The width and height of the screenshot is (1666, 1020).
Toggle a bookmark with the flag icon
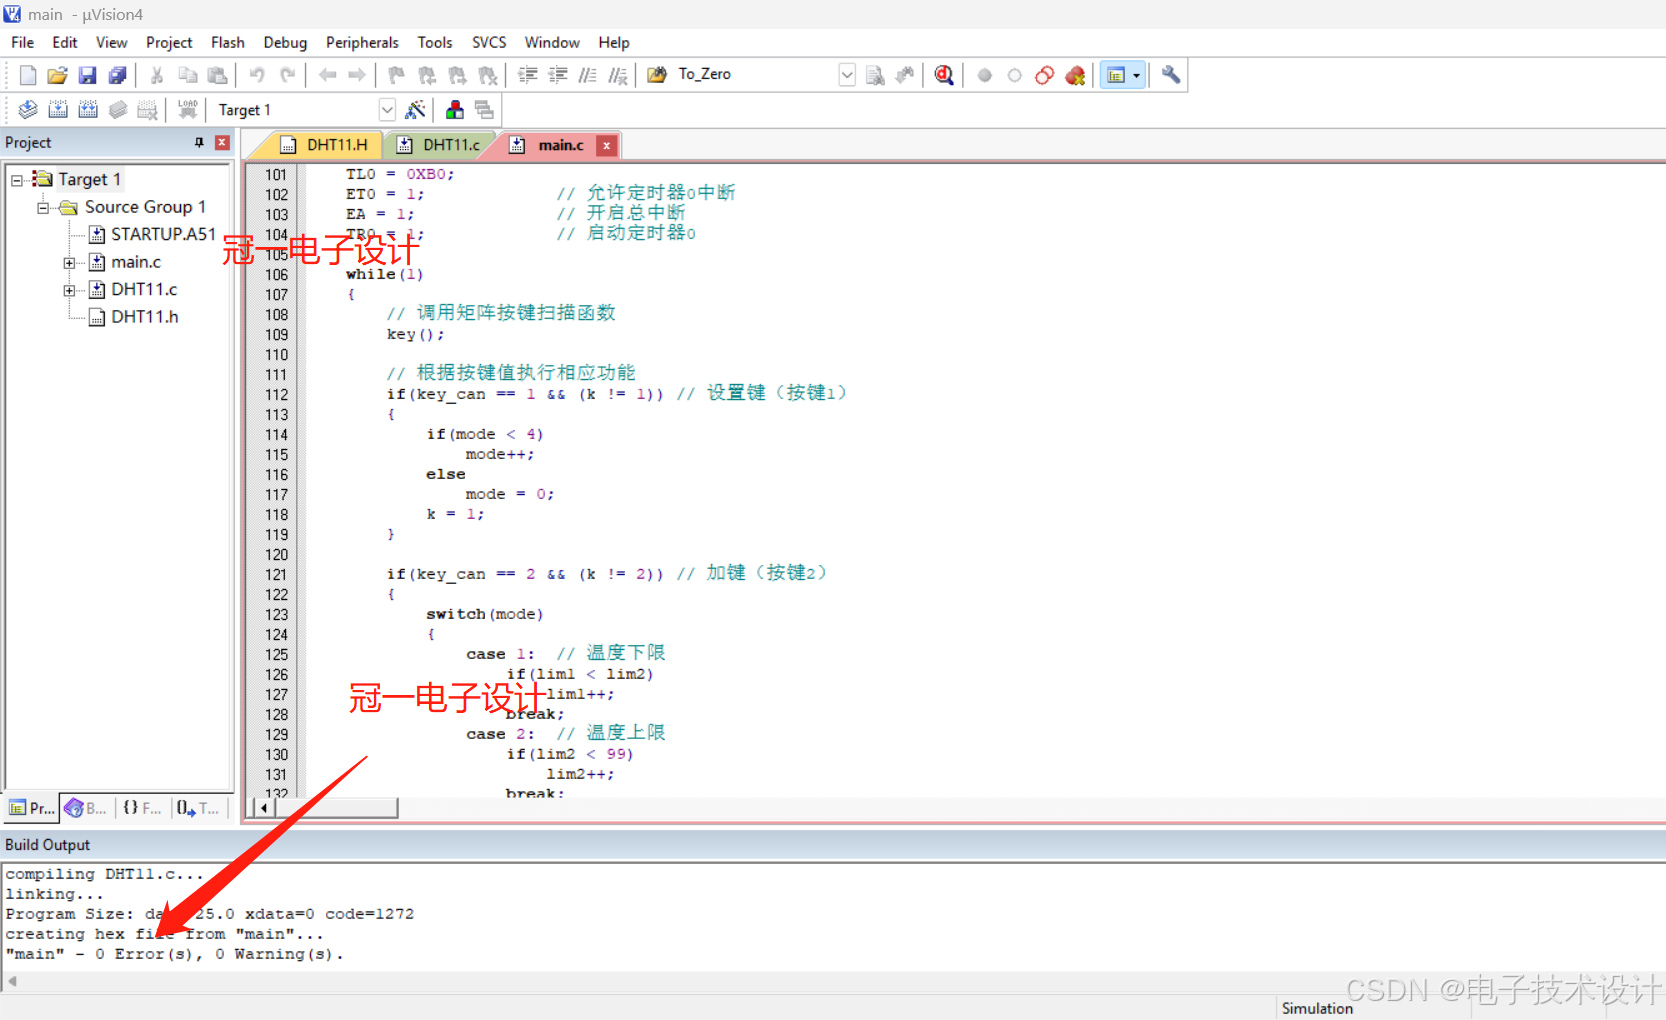click(x=397, y=75)
